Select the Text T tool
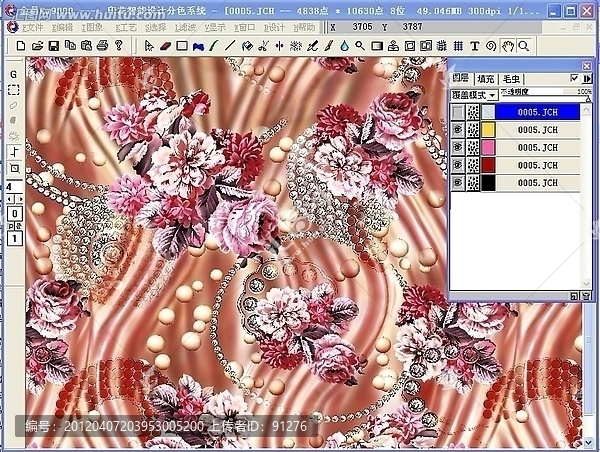This screenshot has width=600, height=452. point(474,46)
